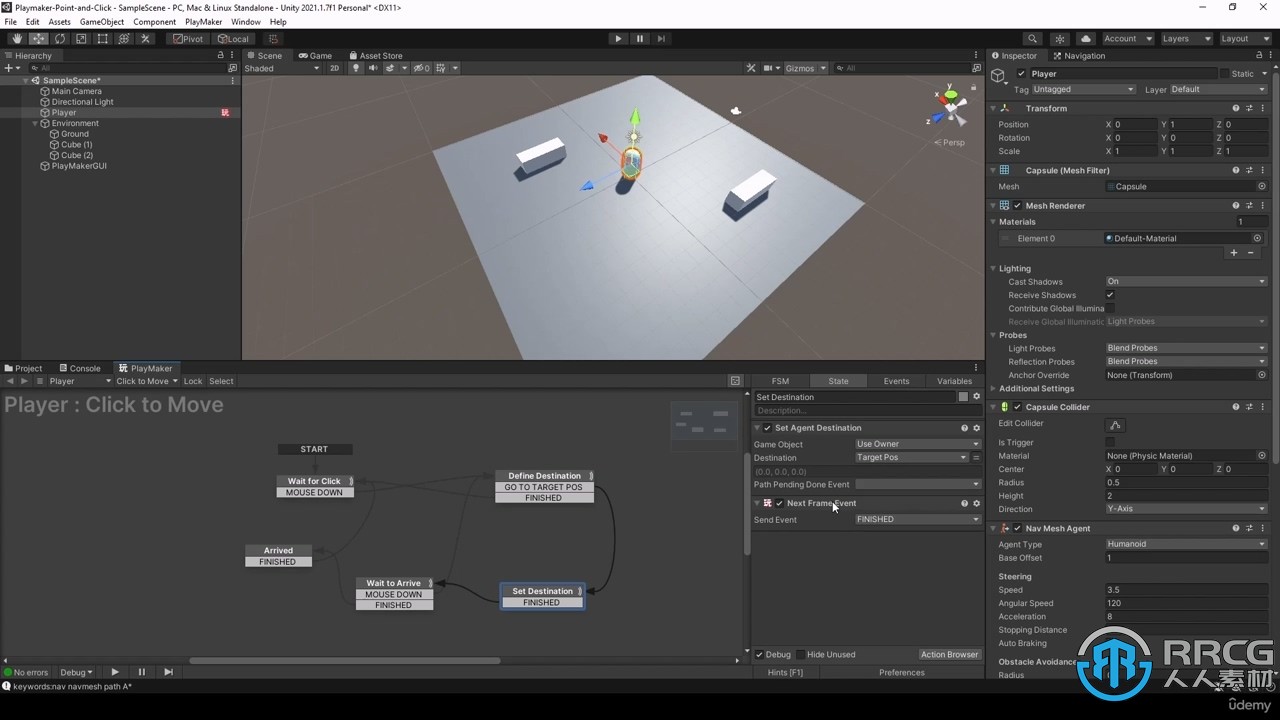This screenshot has width=1280, height=720.
Task: Toggle the PlayMaker Debug checkbox
Action: tap(759, 655)
